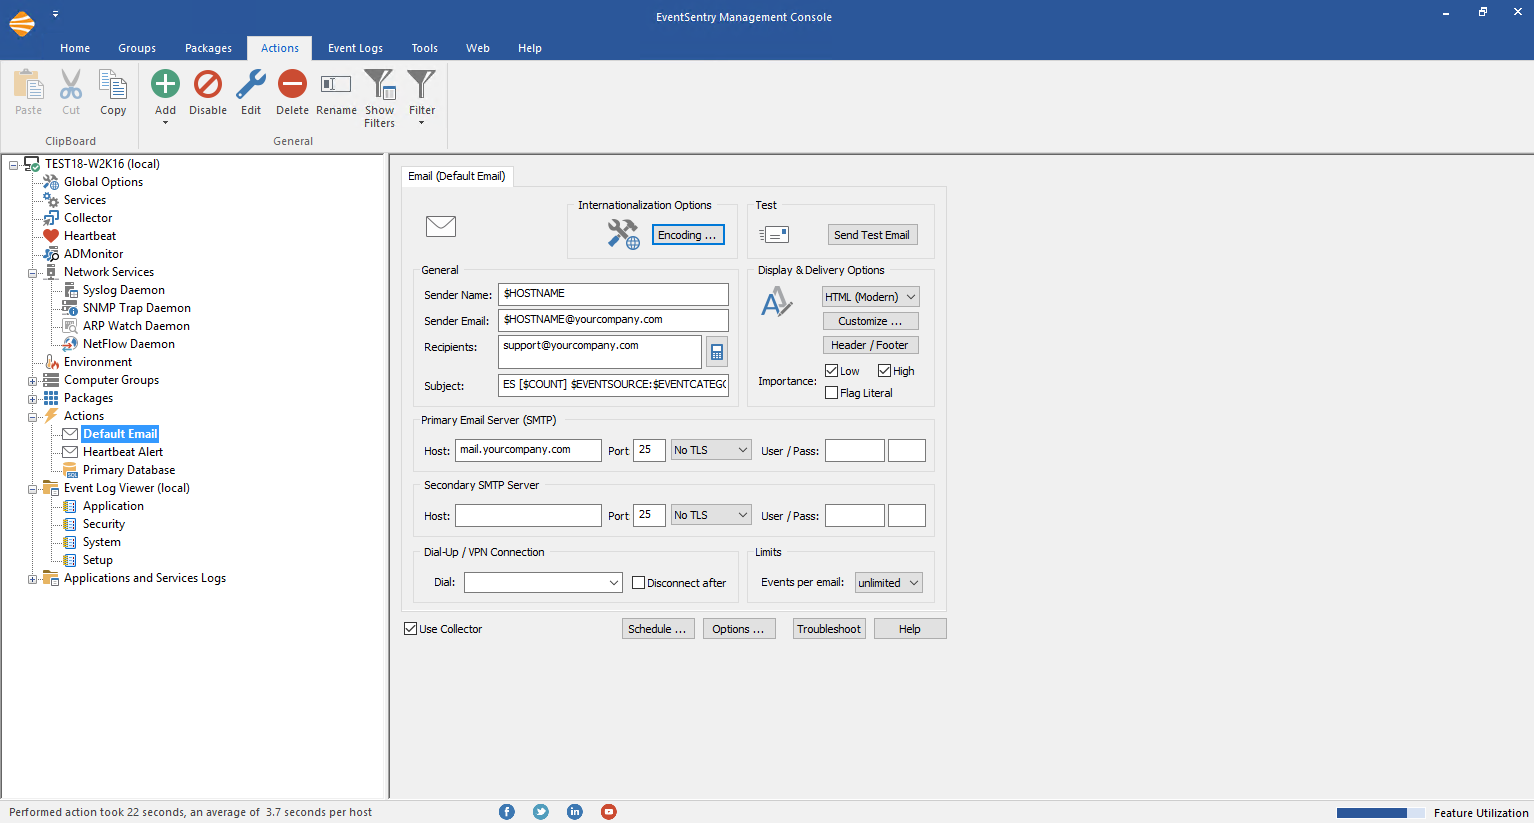This screenshot has height=823, width=1534.
Task: Click the Copy clipboard icon
Action: point(113,84)
